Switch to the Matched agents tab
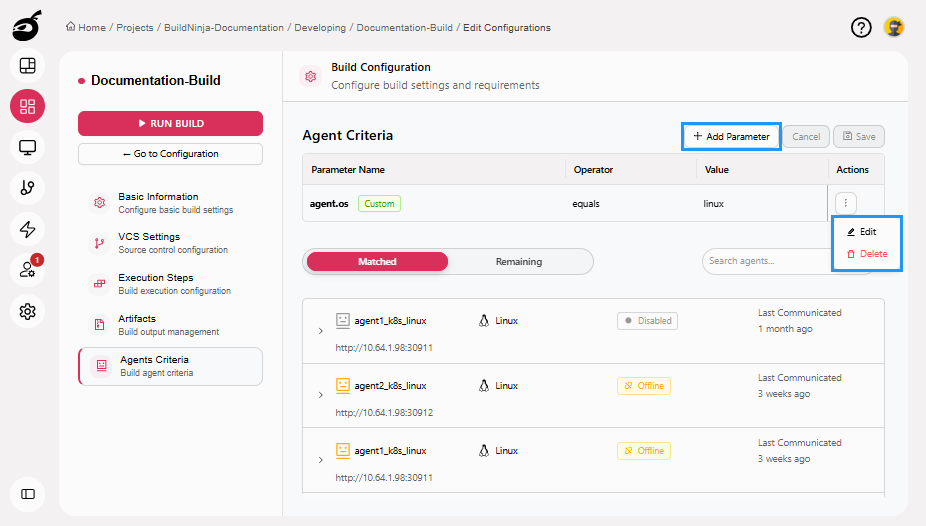The height and width of the screenshot is (526, 926). click(377, 262)
